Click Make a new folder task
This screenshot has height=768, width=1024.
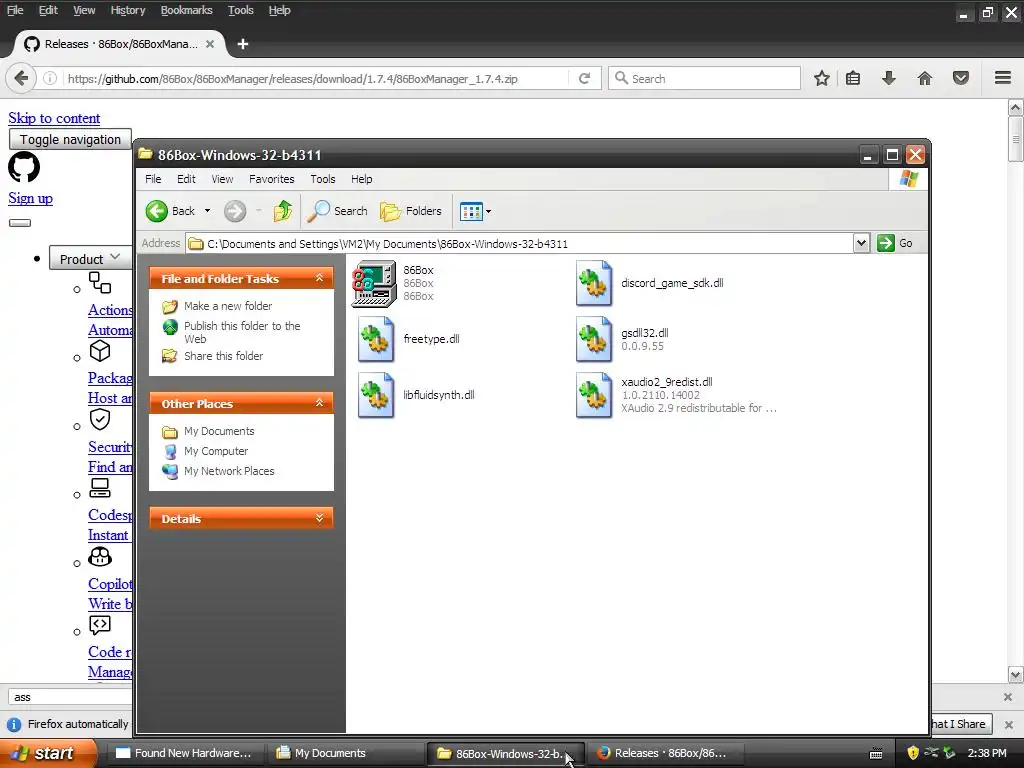228,306
